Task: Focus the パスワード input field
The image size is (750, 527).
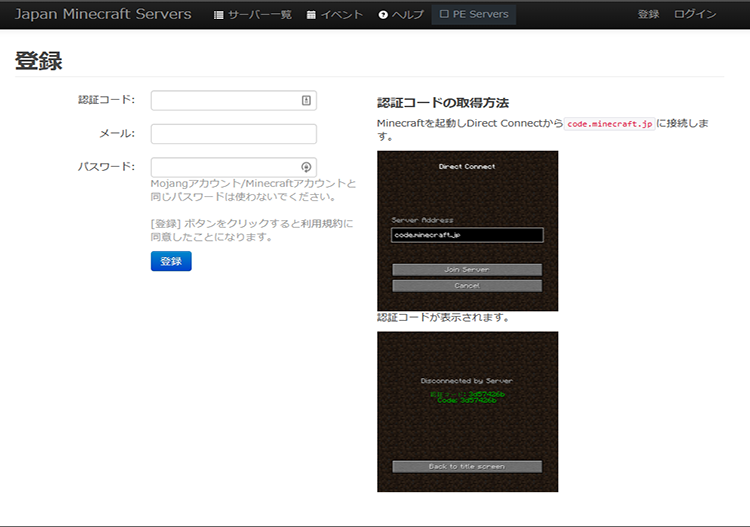Action: click(x=233, y=167)
